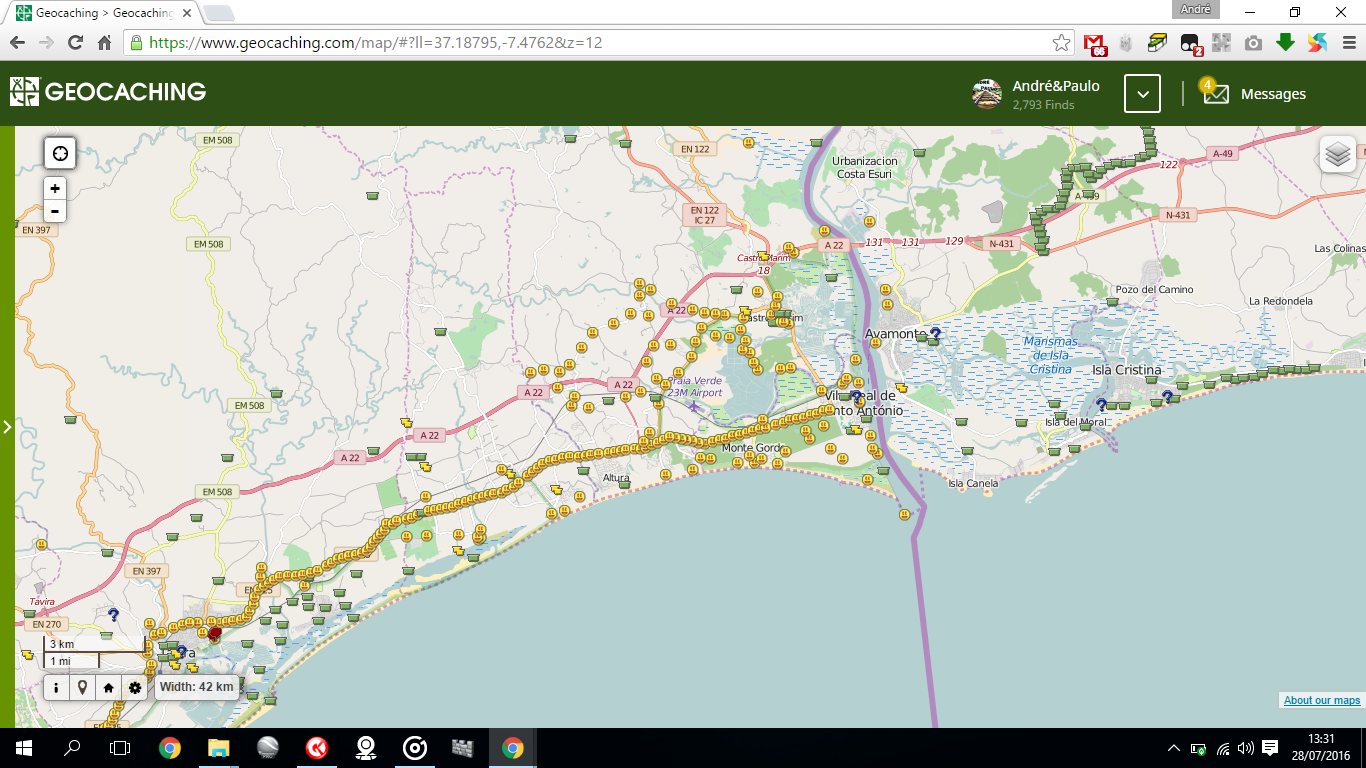Viewport: 1366px width, 768px height.
Task: Click the browser home button
Action: [104, 43]
